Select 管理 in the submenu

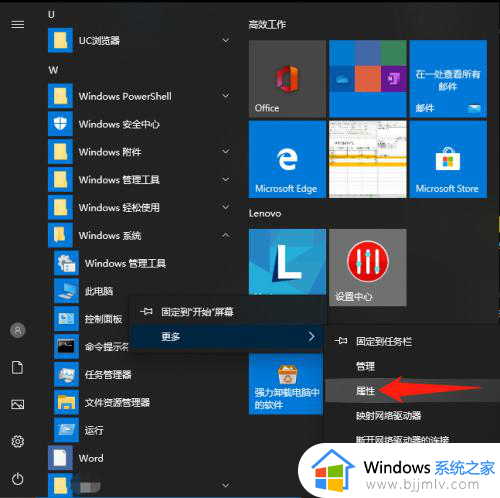pyautogui.click(x=413, y=366)
